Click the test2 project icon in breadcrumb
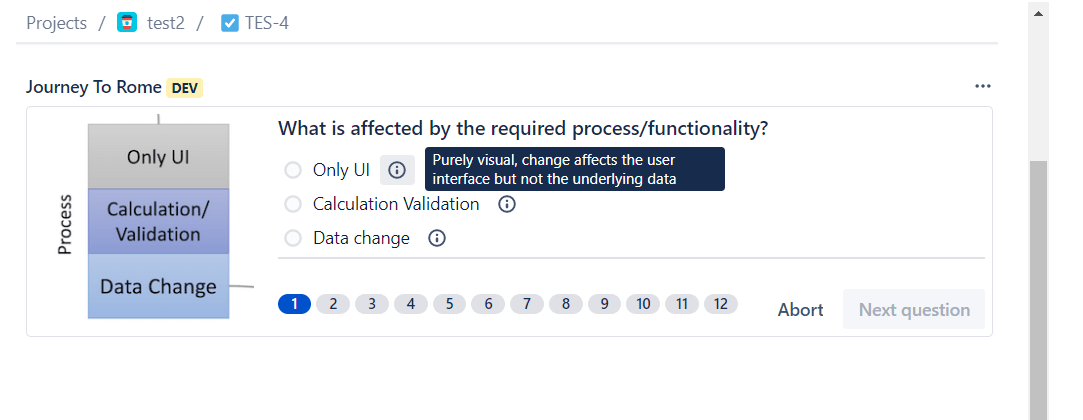This screenshot has height=420, width=1083. coord(127,22)
